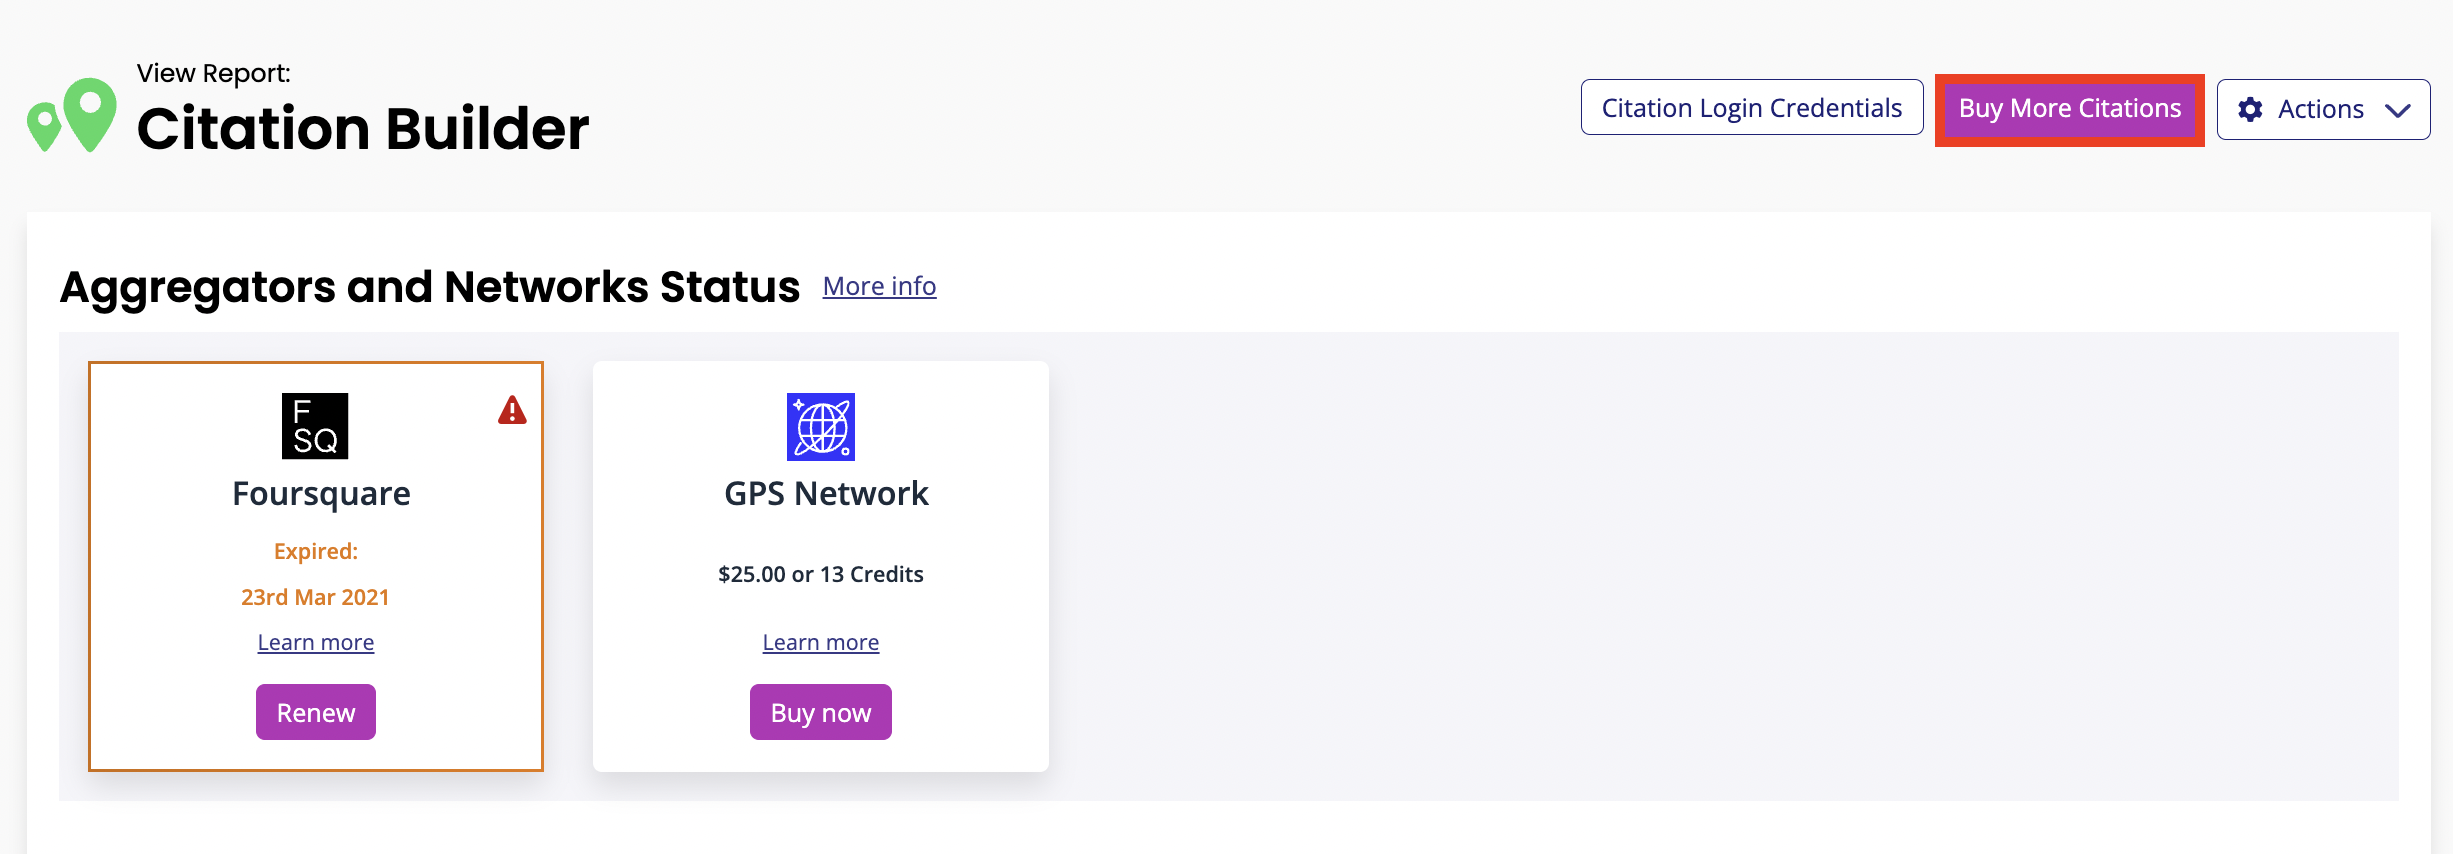The width and height of the screenshot is (2453, 854).
Task: Click the 'View Report:' label
Action: pyautogui.click(x=214, y=73)
